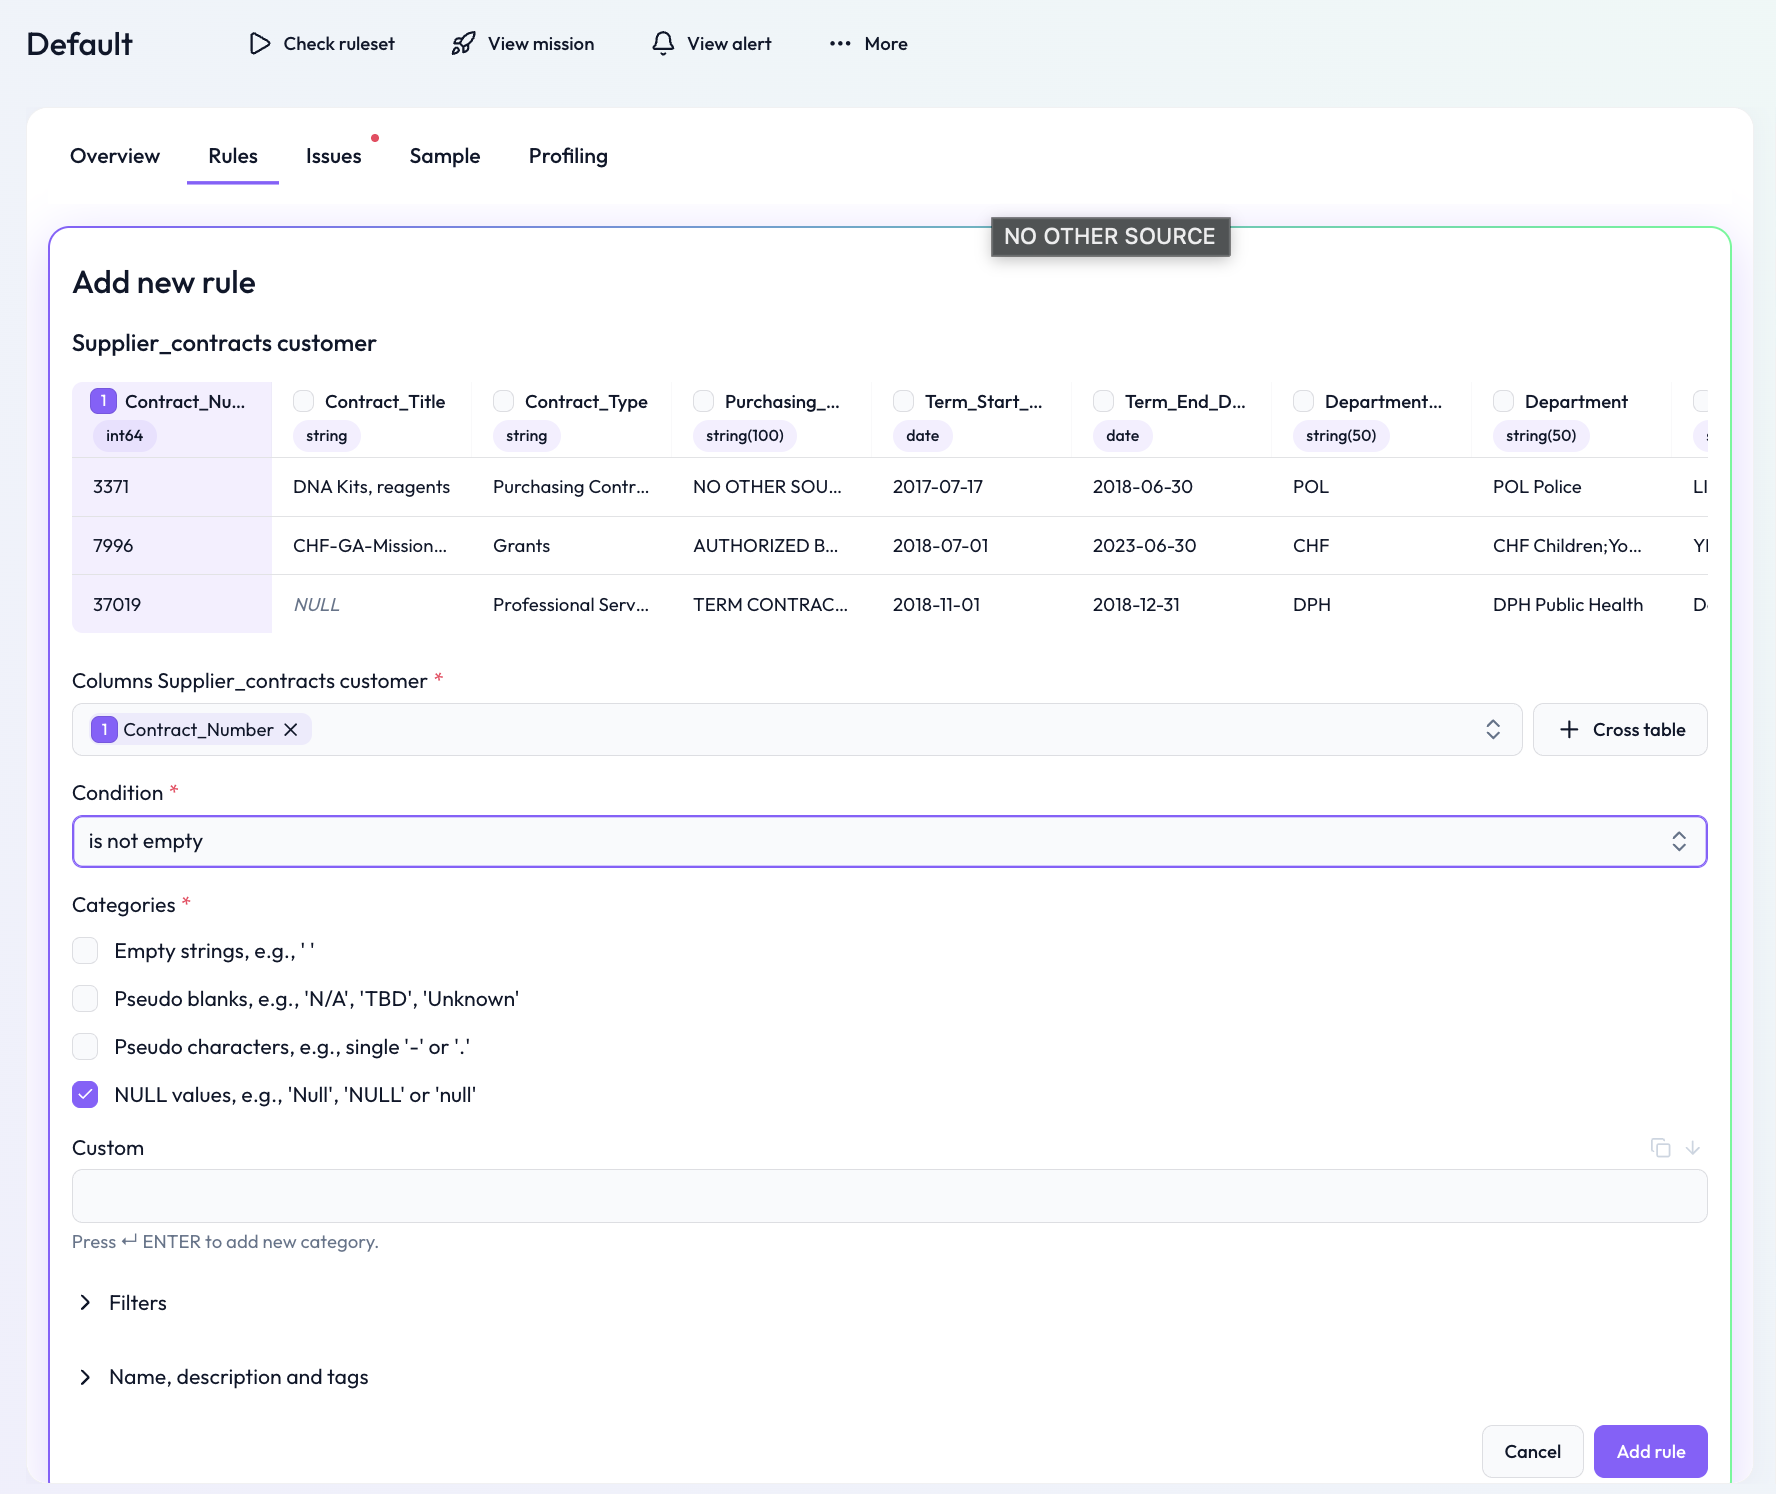Viewport: 1776px width, 1494px height.
Task: Open the Condition dropdown showing is not empty
Action: click(x=889, y=842)
